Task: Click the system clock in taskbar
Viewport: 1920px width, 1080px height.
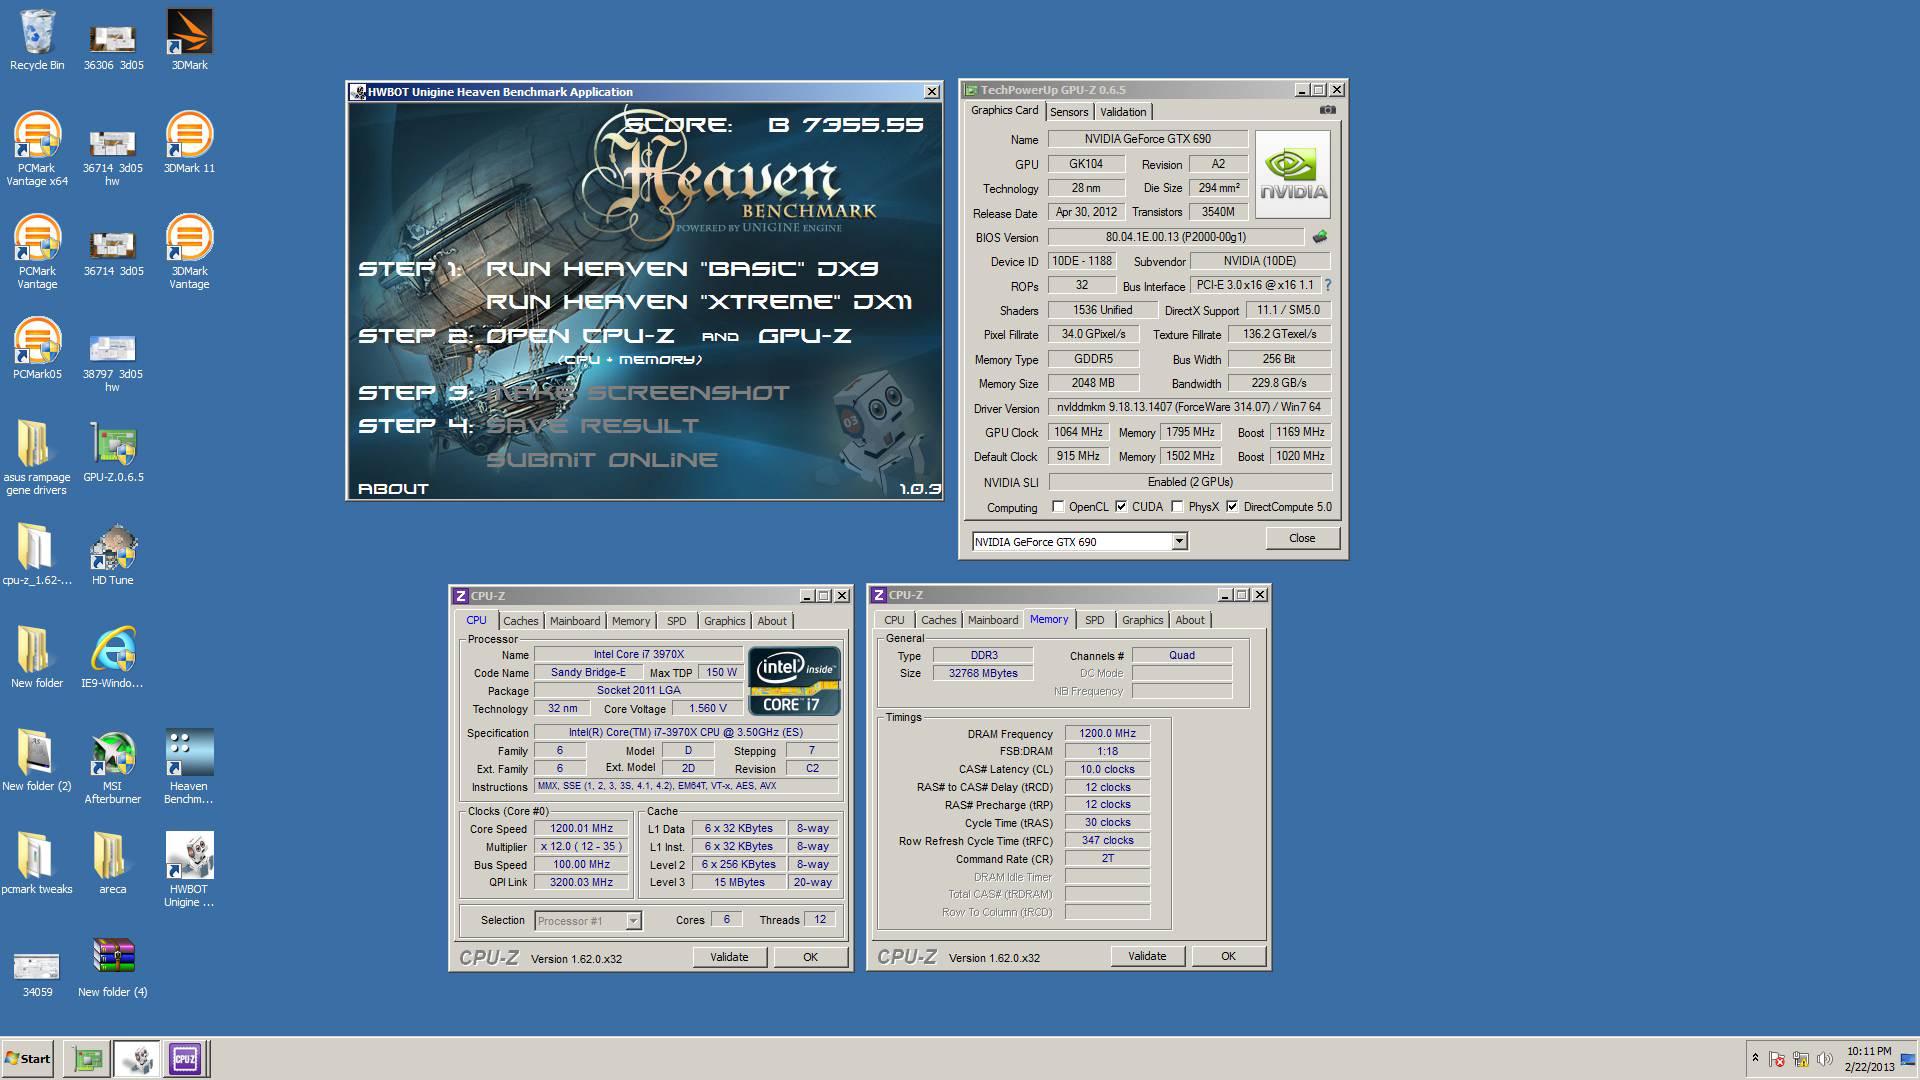Action: point(1869,1059)
